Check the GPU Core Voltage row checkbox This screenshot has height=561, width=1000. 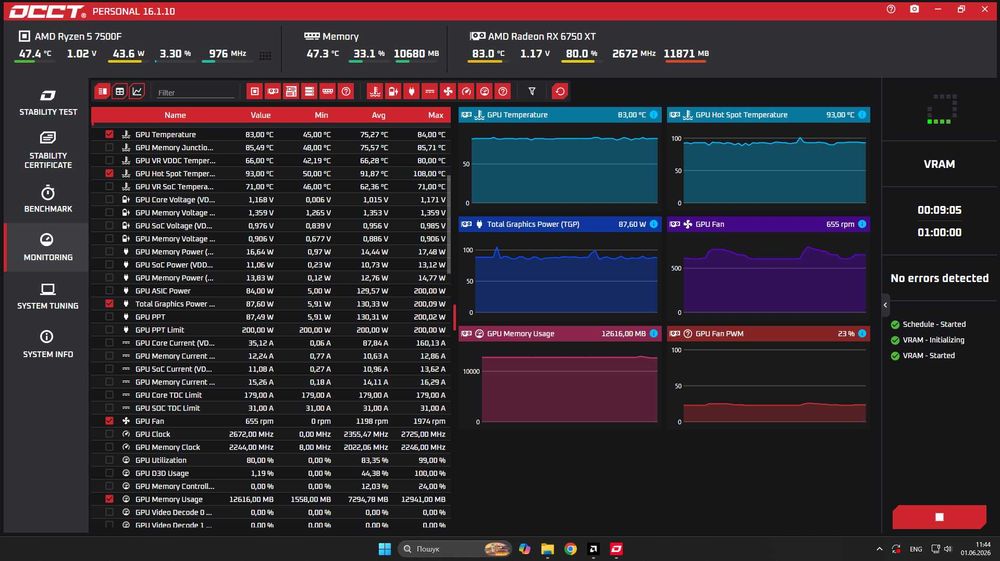point(109,200)
